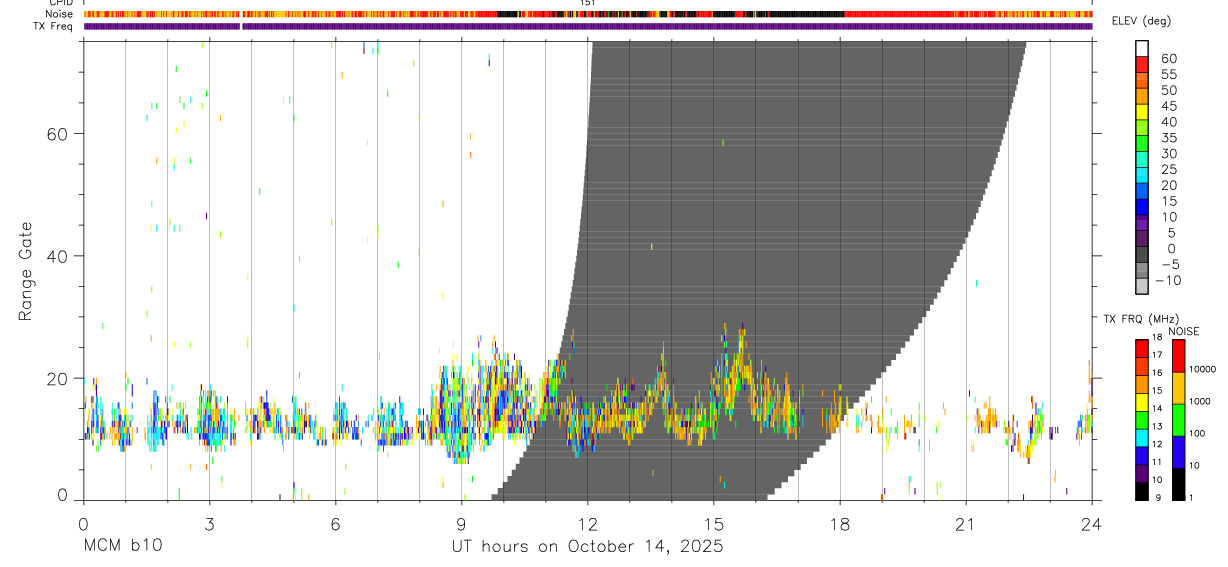Click the green swatch in the NOISE colorbar

pos(1179,420)
